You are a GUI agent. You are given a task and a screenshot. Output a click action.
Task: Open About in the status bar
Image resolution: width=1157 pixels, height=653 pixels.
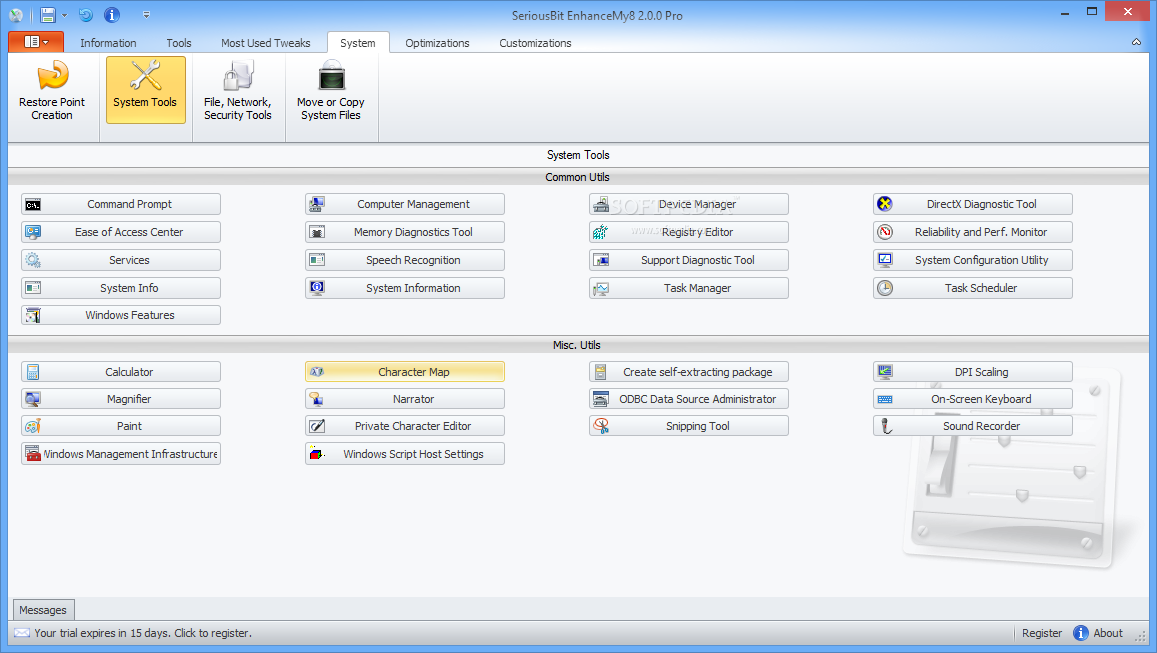tap(1099, 633)
